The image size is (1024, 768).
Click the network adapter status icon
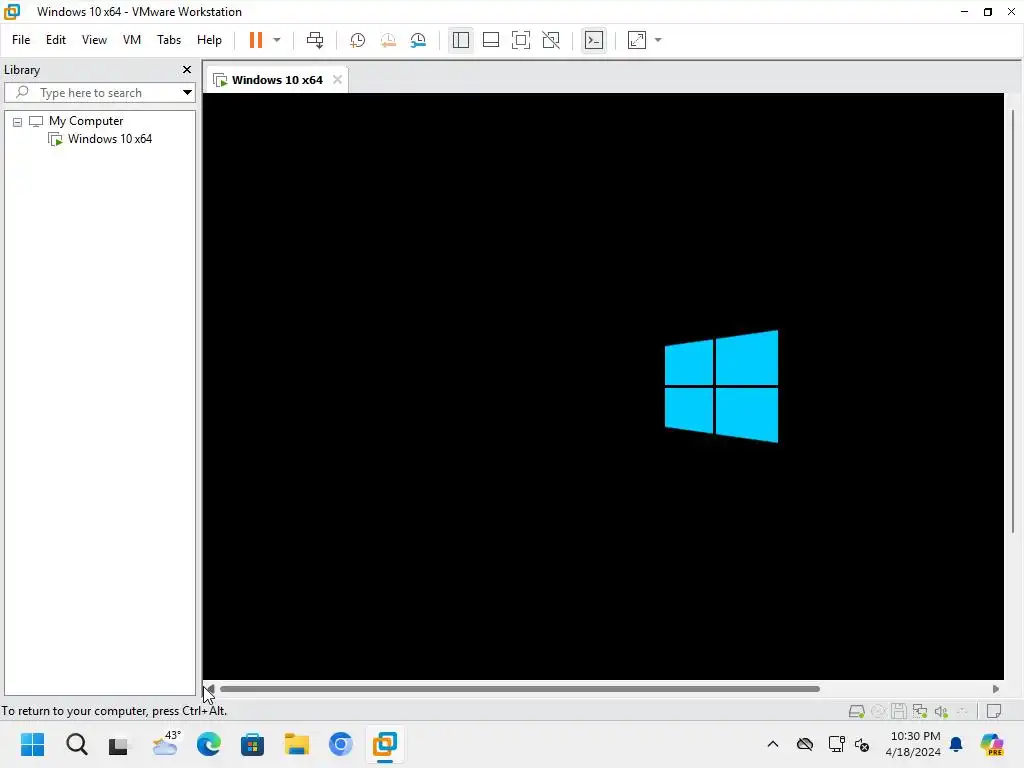point(920,711)
